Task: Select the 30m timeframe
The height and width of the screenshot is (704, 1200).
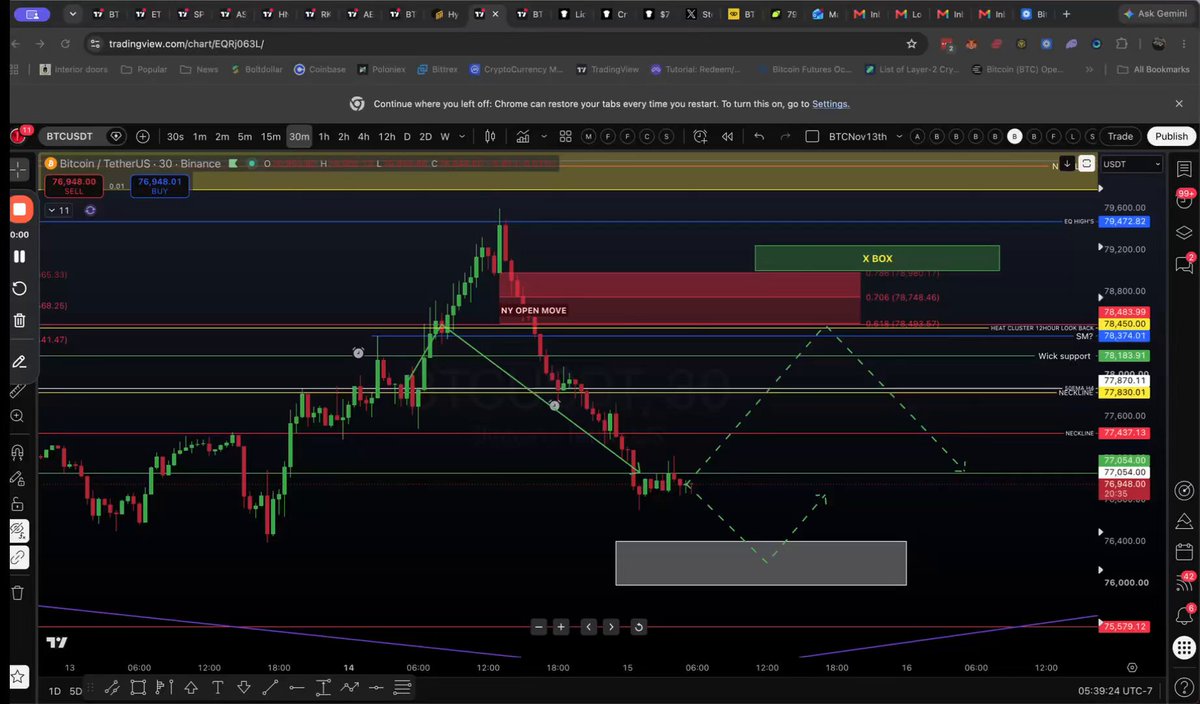Action: click(x=298, y=137)
